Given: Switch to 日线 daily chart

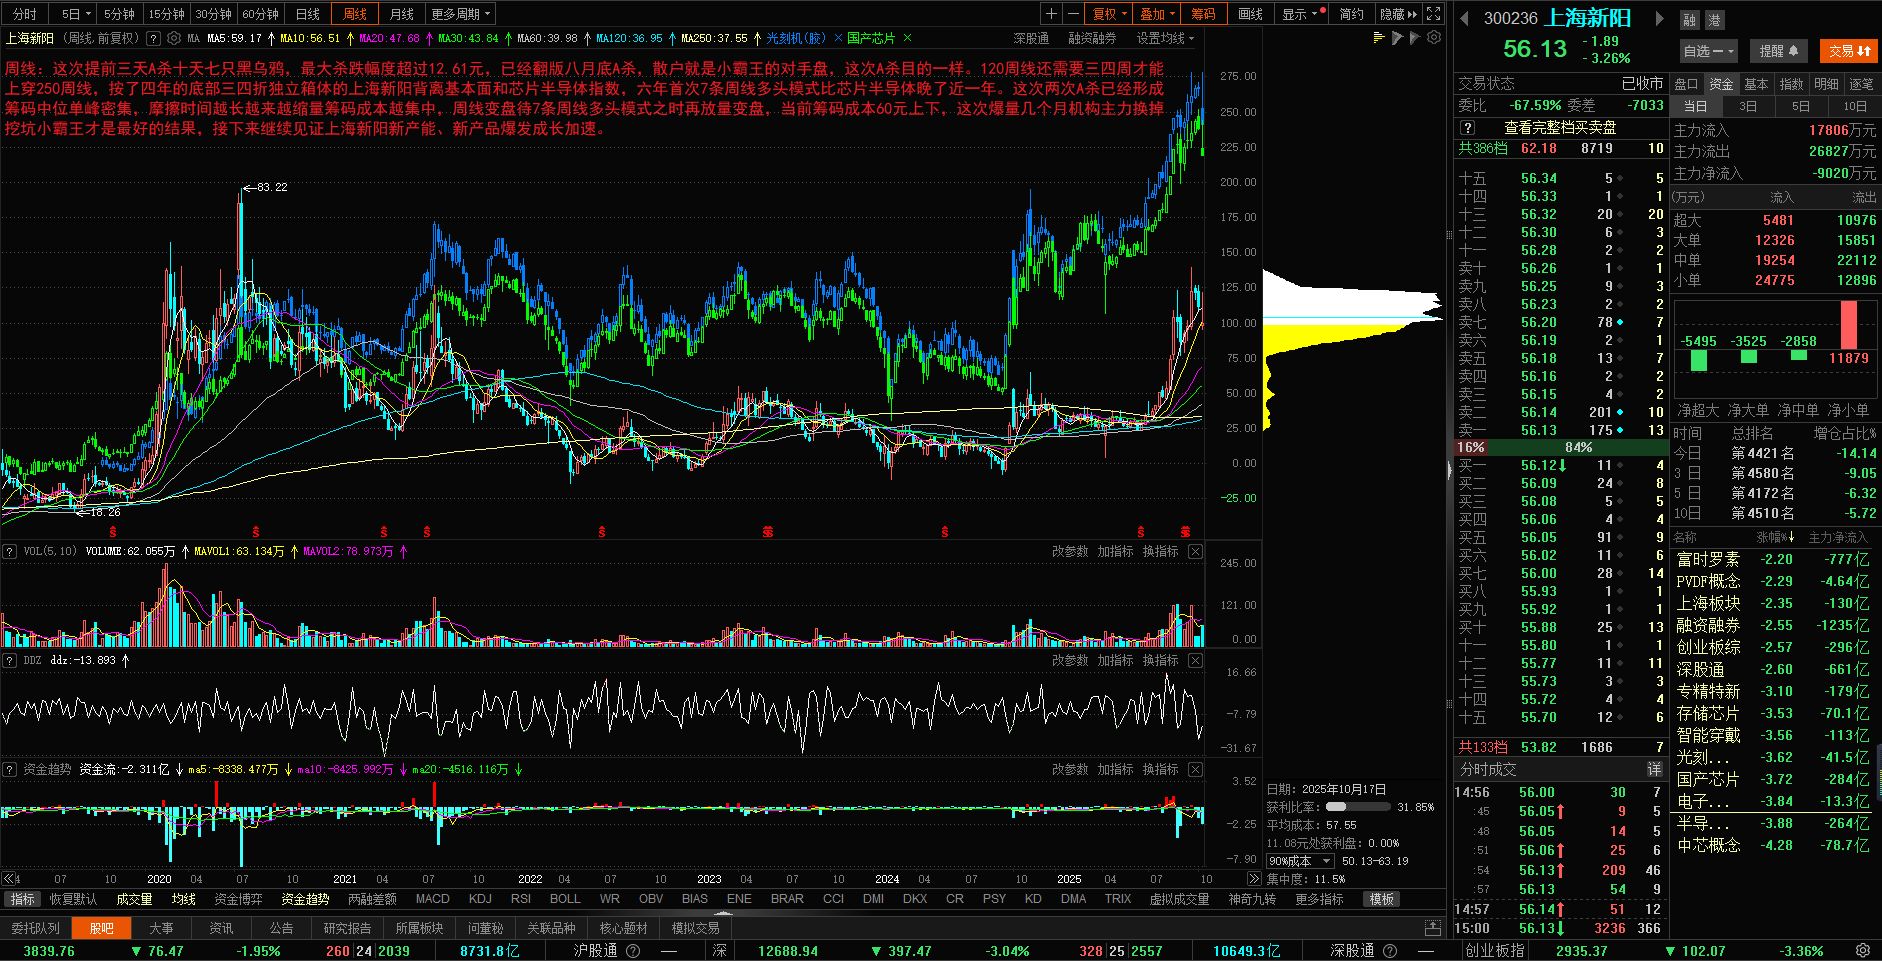Looking at the screenshot, I should (308, 14).
